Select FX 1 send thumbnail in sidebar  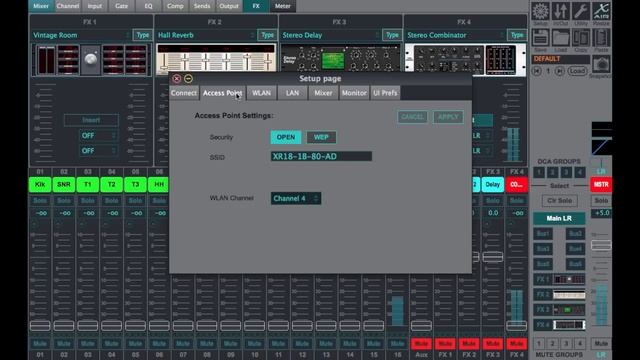tap(569, 280)
